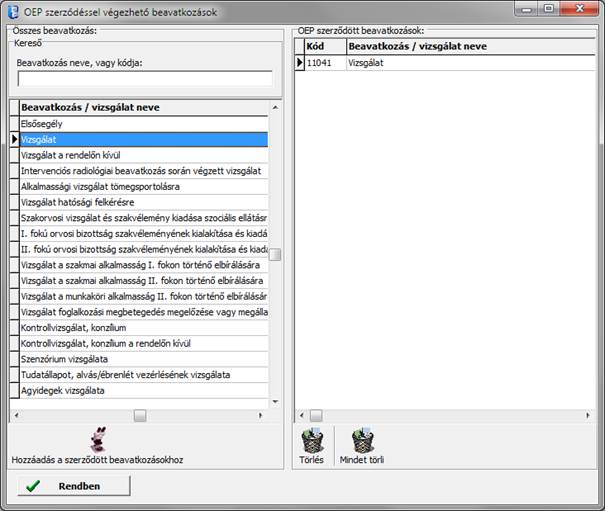605x511 pixels.
Task: Click into the Beavatkozás neve search field
Action: [145, 79]
